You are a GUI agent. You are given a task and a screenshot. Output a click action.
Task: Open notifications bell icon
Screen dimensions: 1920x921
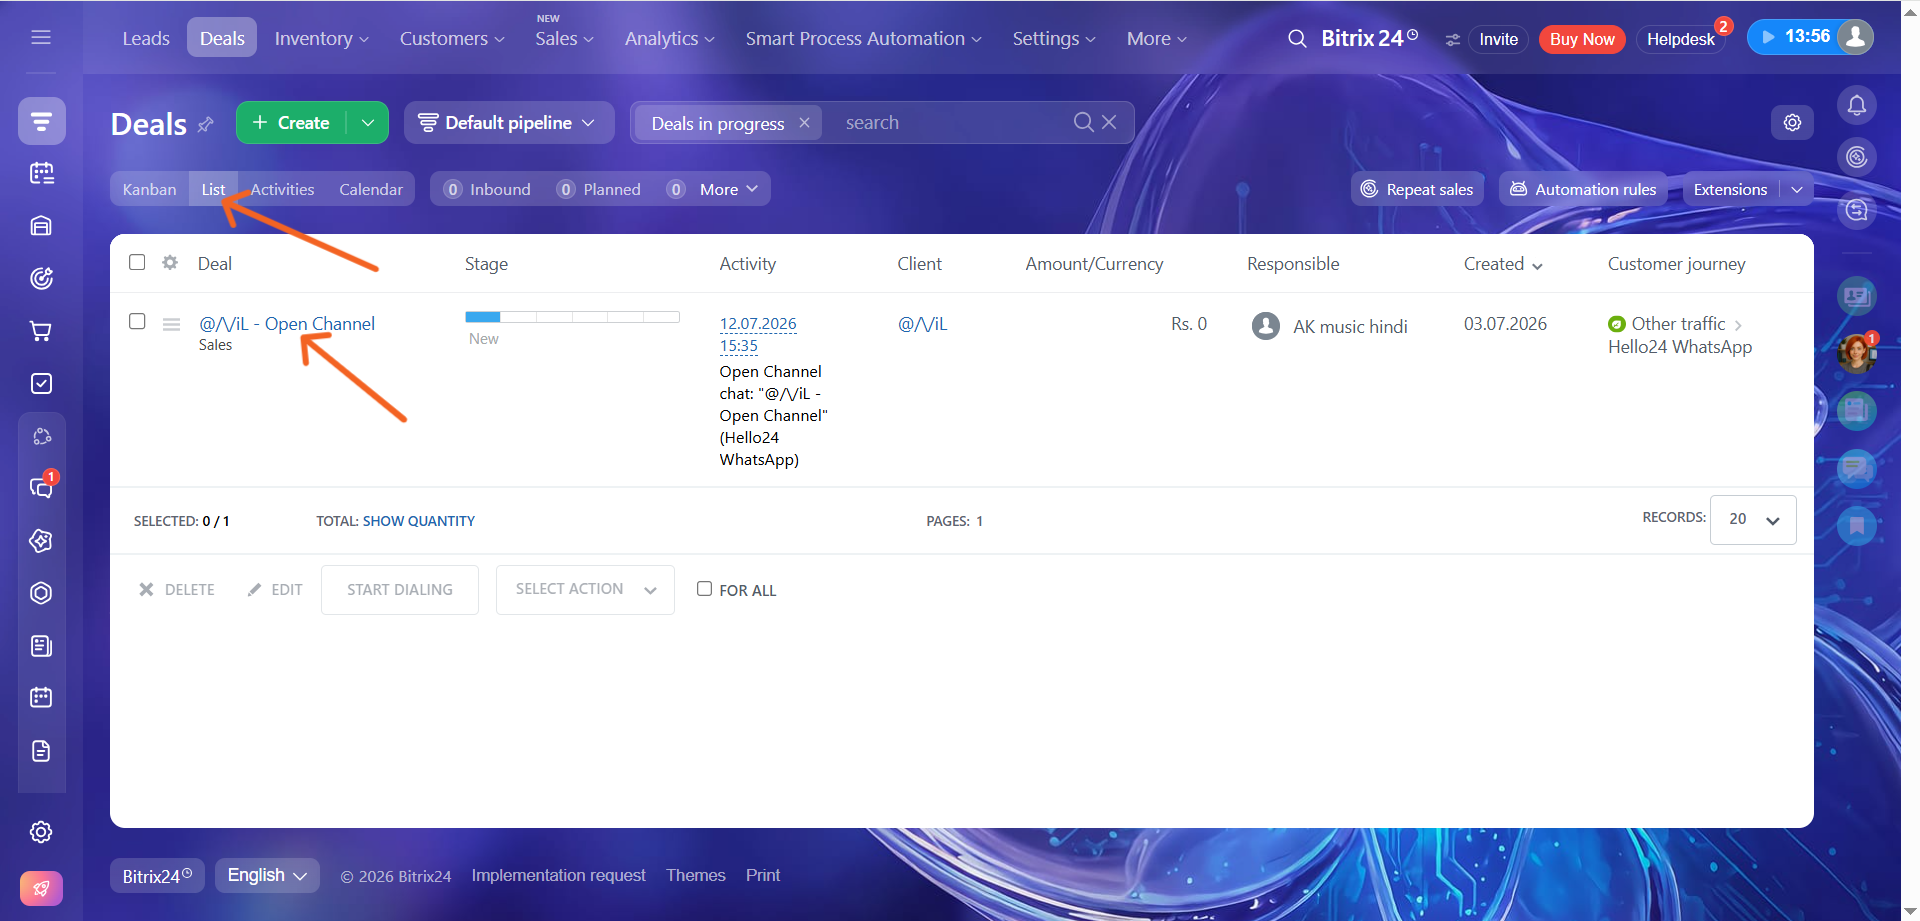(x=1857, y=105)
